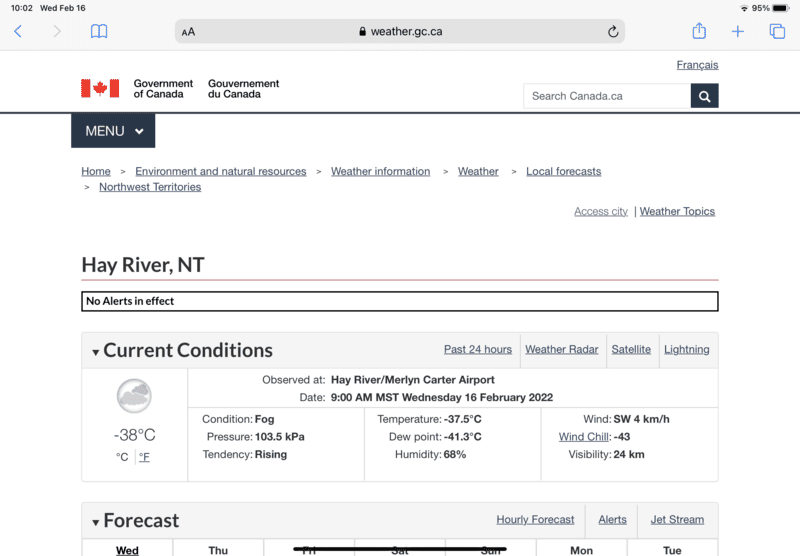The width and height of the screenshot is (800, 556).
Task: Click the Weather Topics link
Action: (678, 211)
